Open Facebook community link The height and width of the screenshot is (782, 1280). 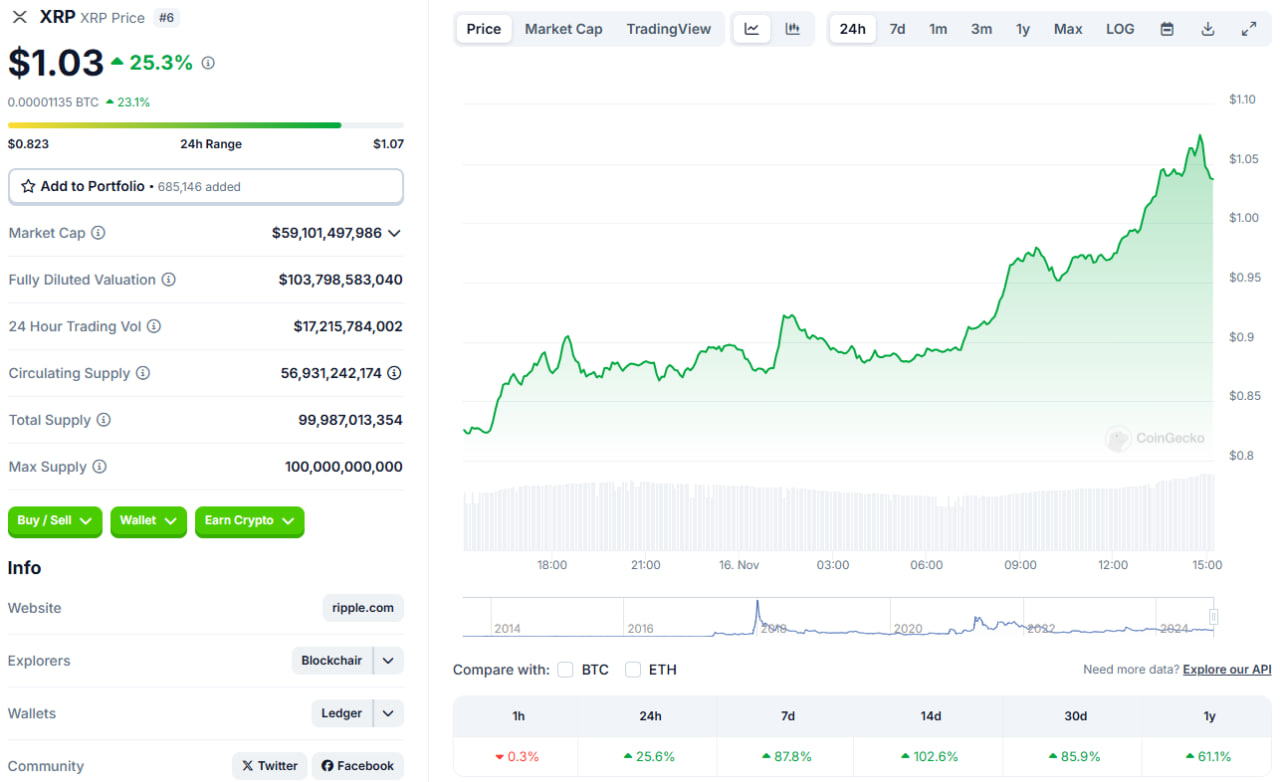coord(358,766)
